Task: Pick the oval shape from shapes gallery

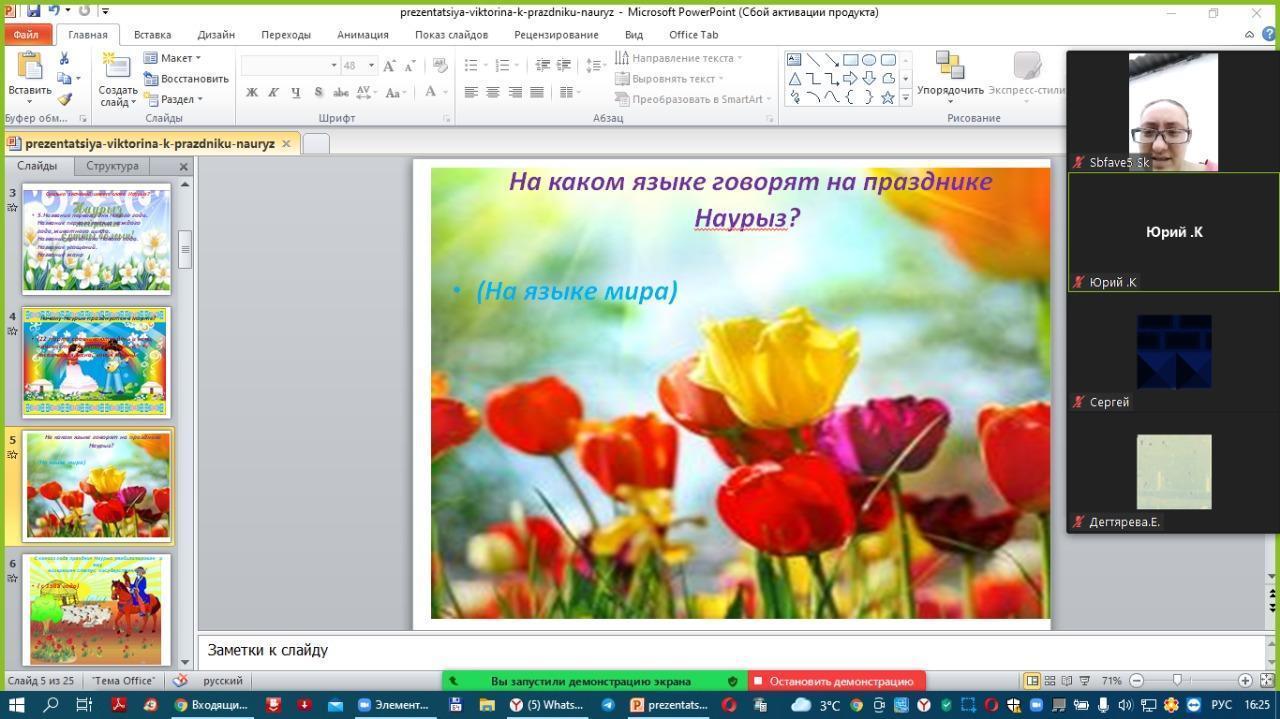Action: [x=869, y=59]
